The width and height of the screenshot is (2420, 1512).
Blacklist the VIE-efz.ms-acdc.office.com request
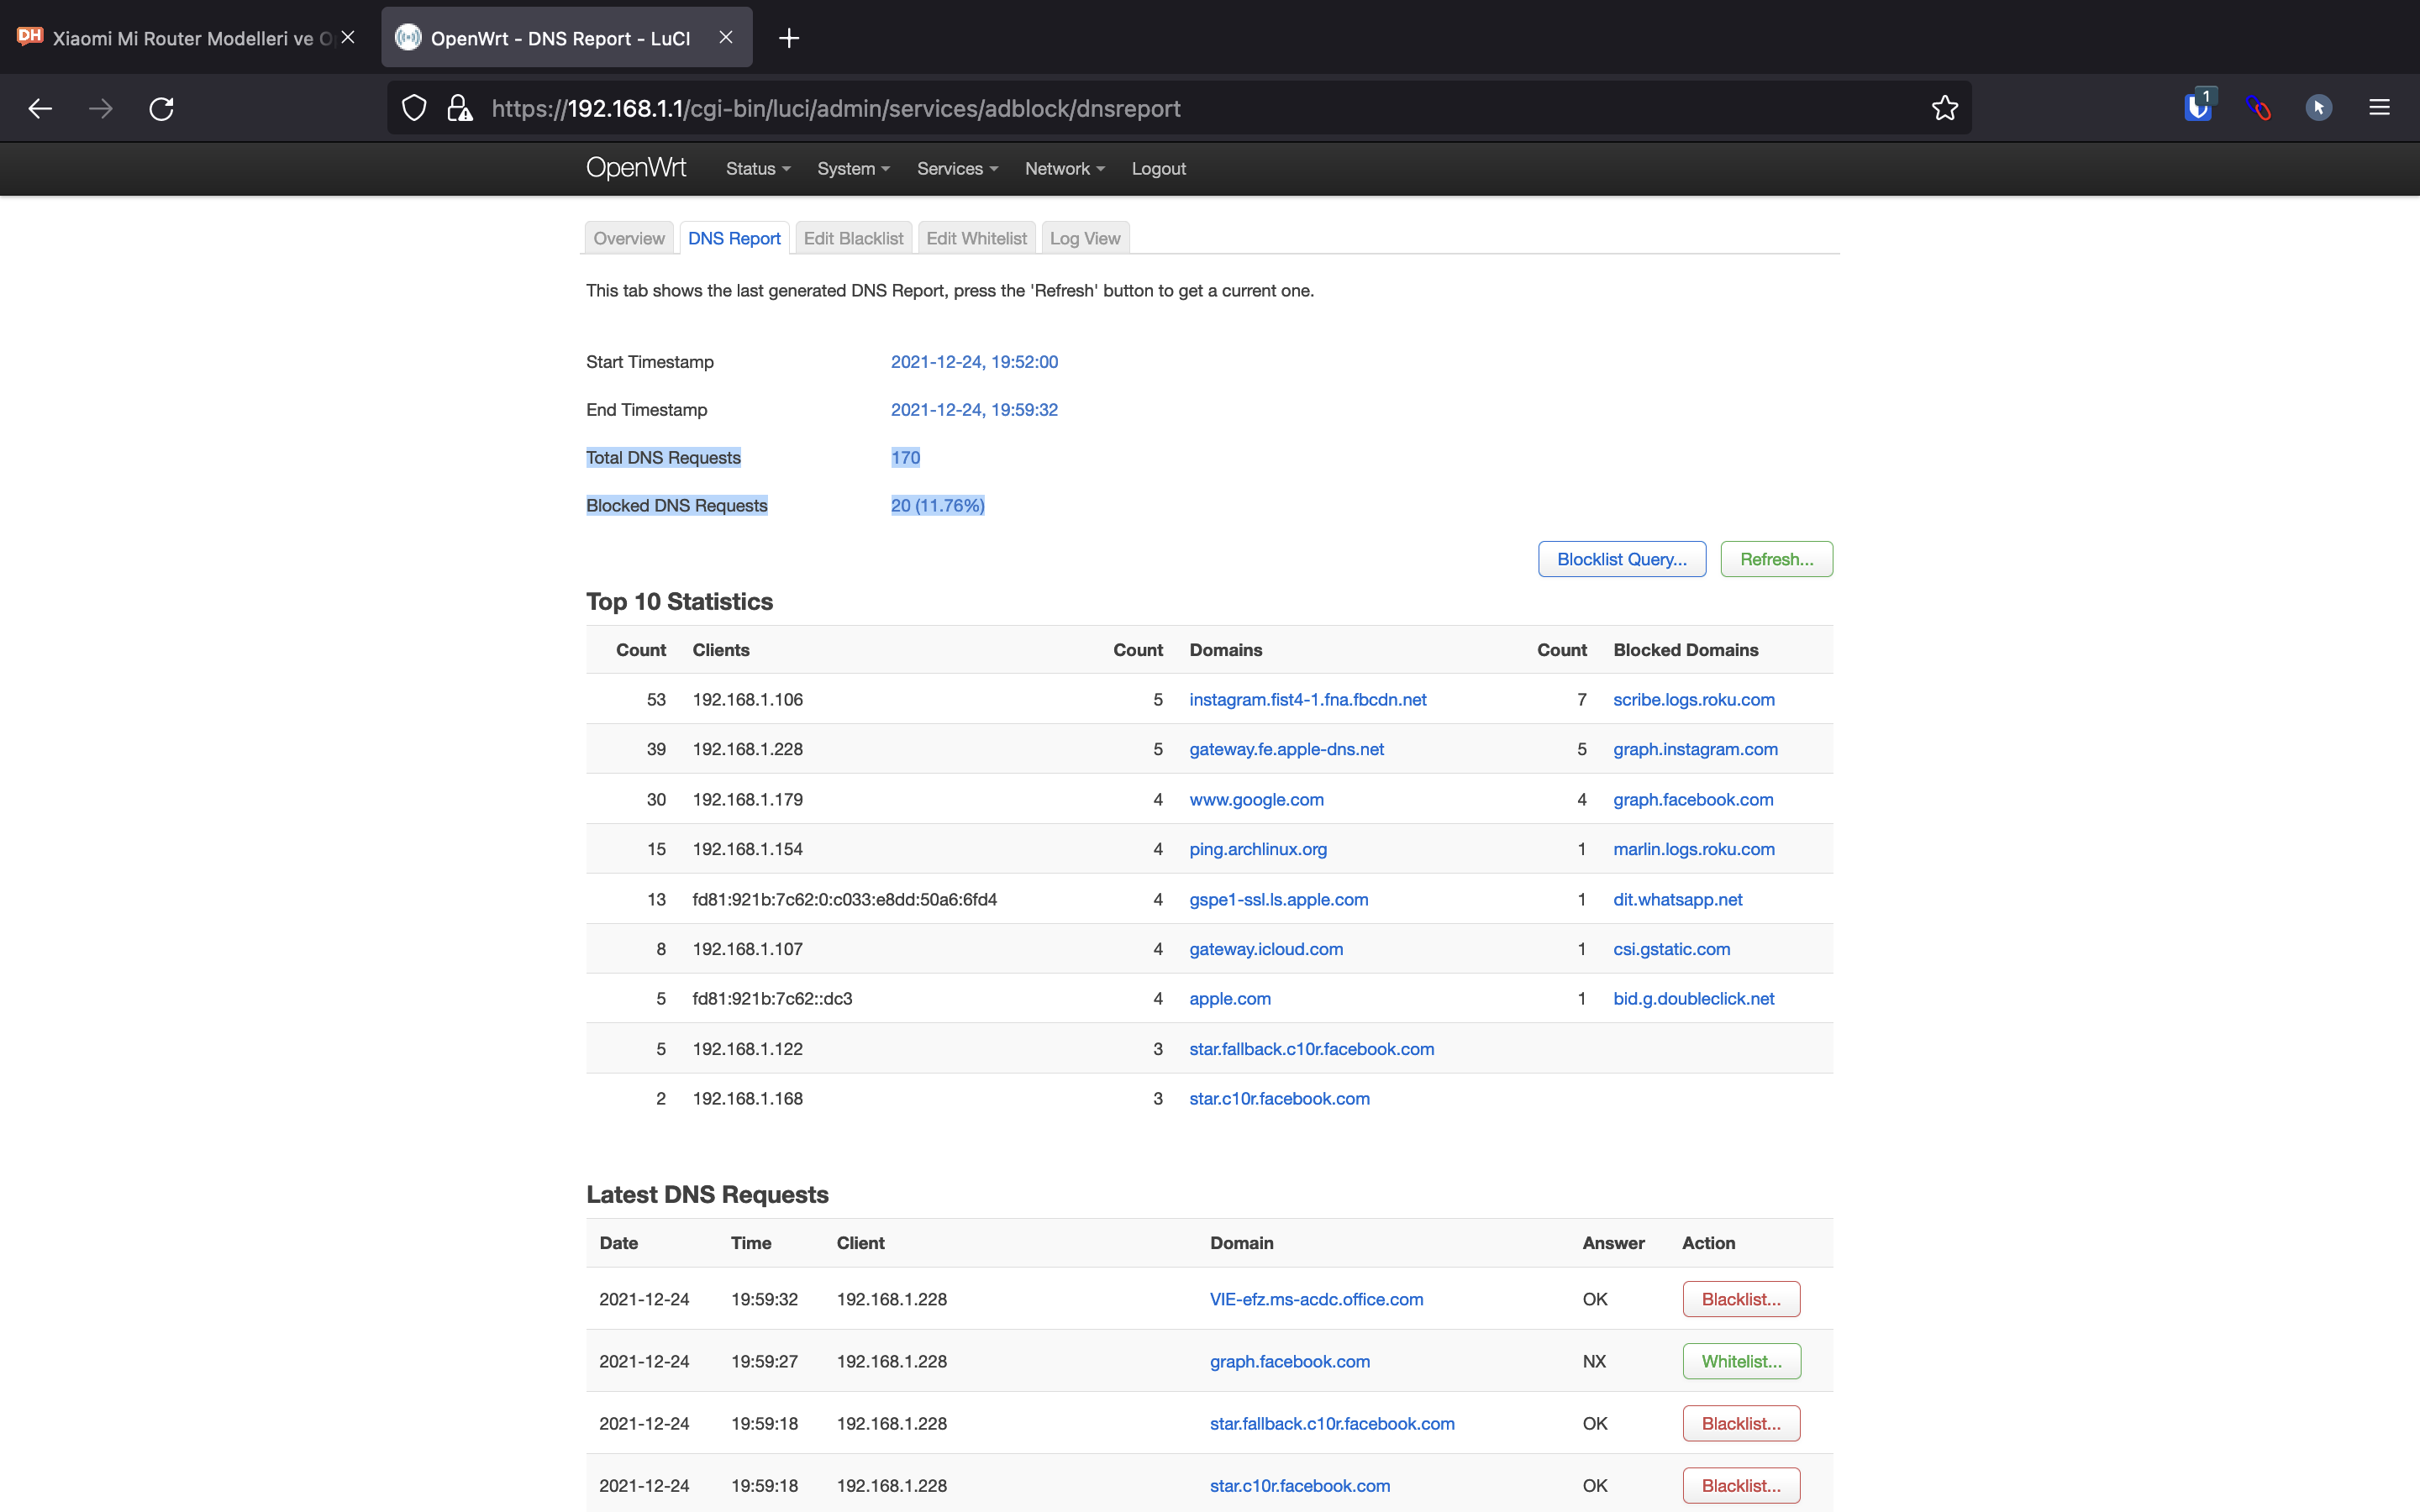pyautogui.click(x=1741, y=1299)
